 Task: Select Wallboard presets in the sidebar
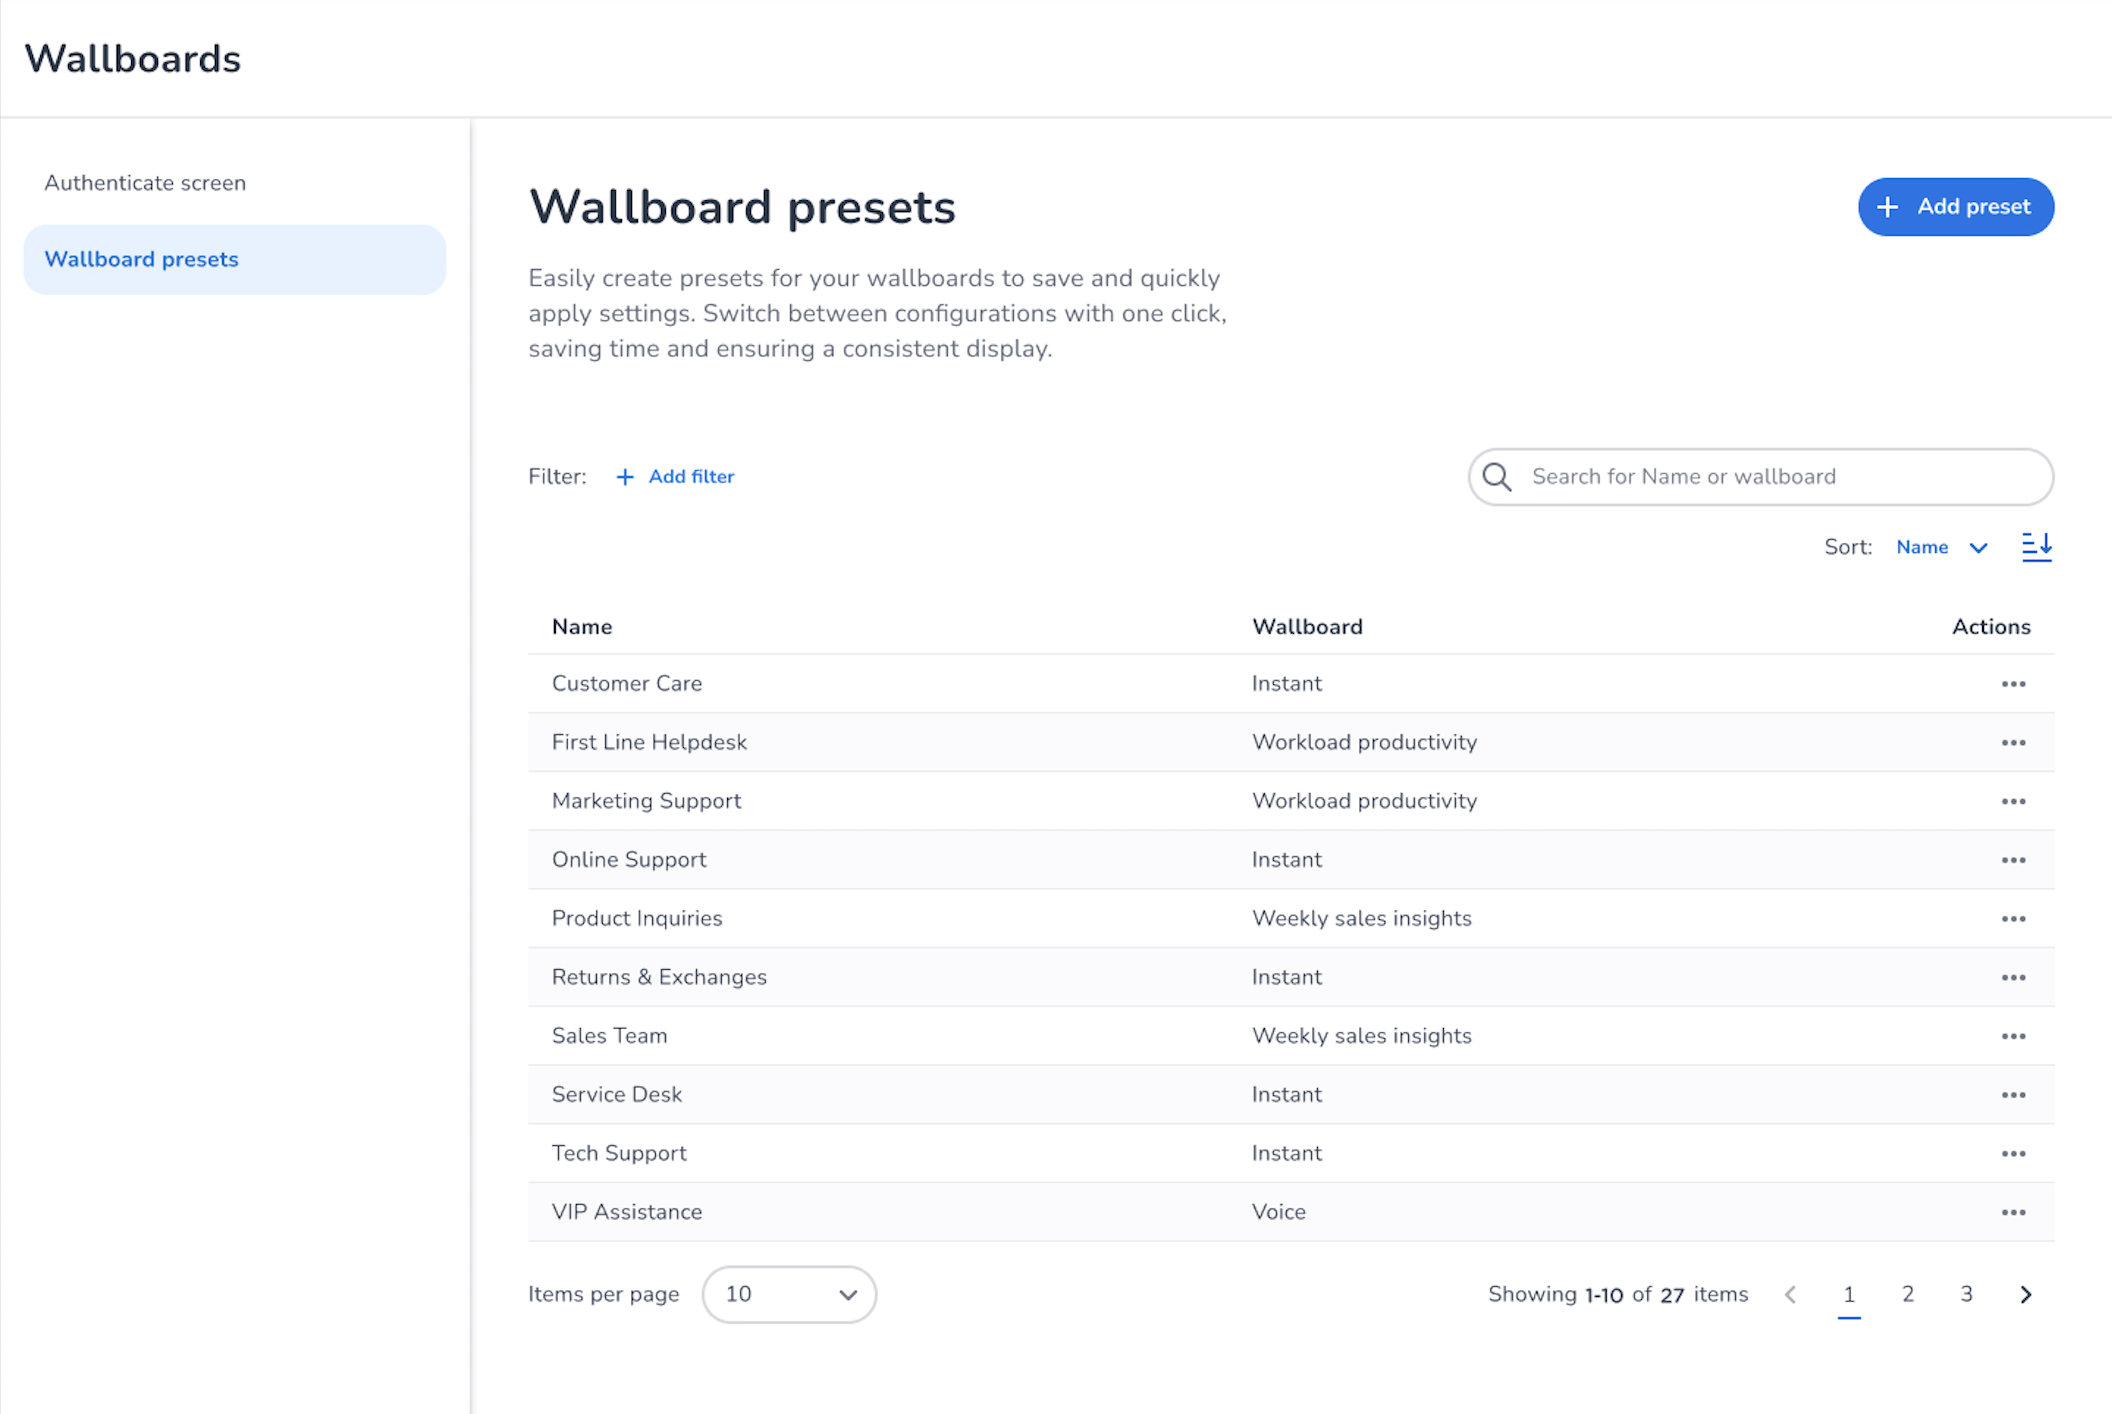click(x=234, y=259)
